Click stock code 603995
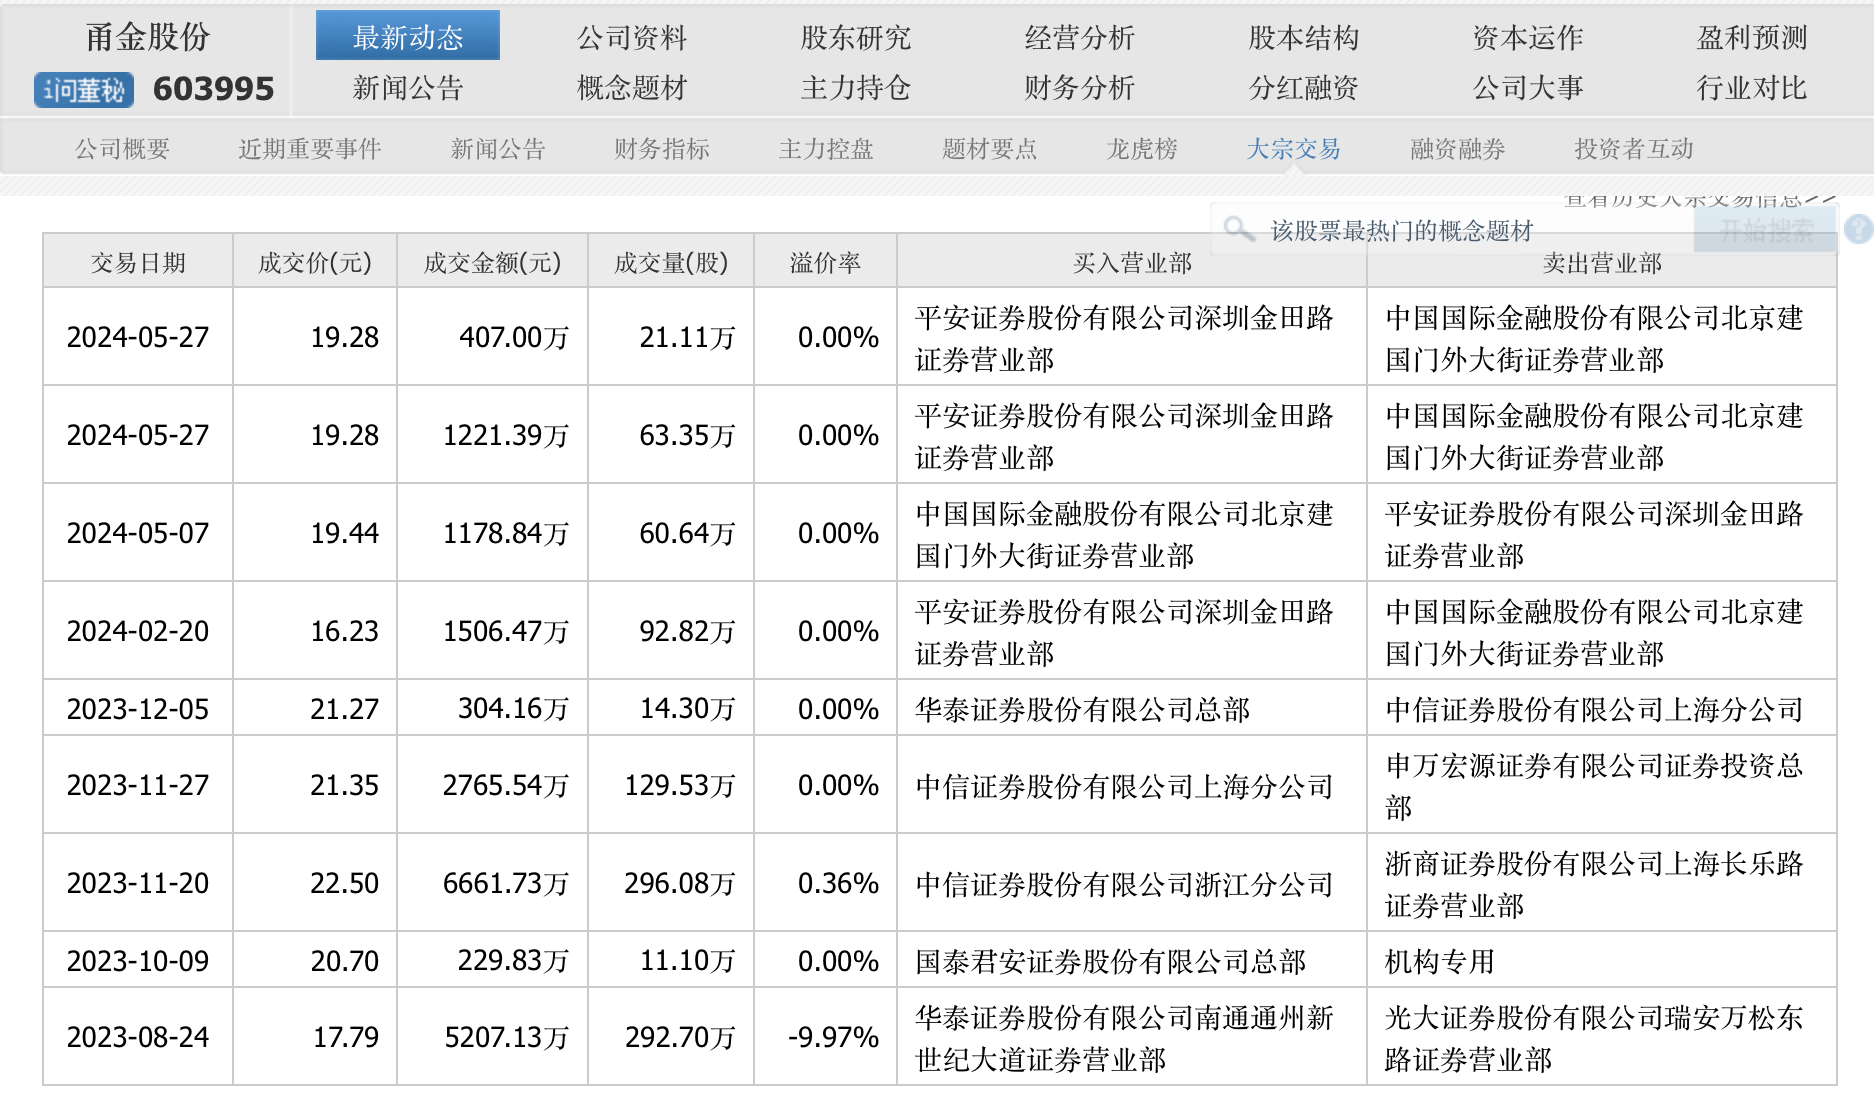1874x1102 pixels. (213, 89)
